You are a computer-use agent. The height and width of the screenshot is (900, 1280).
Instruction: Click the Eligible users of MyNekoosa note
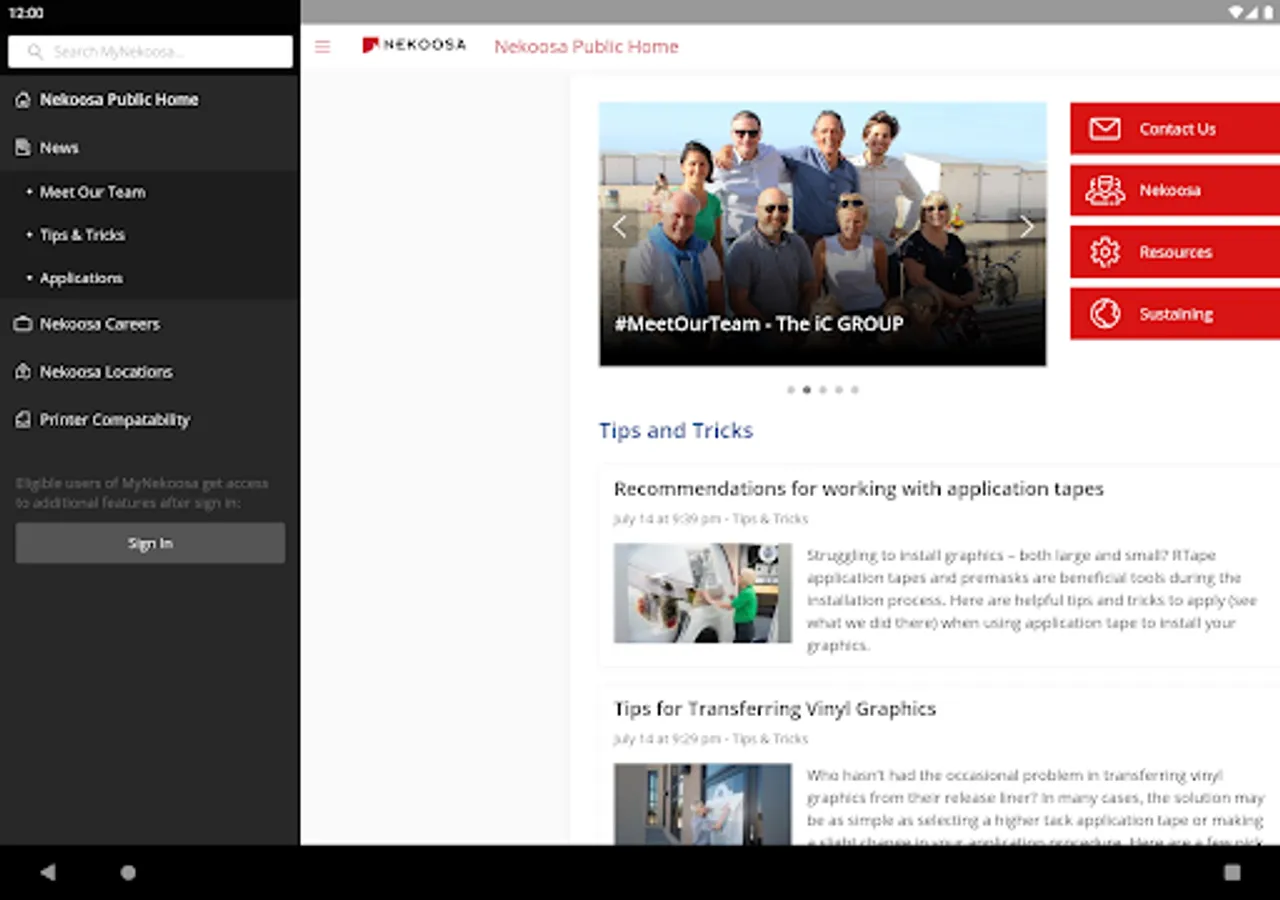(142, 493)
